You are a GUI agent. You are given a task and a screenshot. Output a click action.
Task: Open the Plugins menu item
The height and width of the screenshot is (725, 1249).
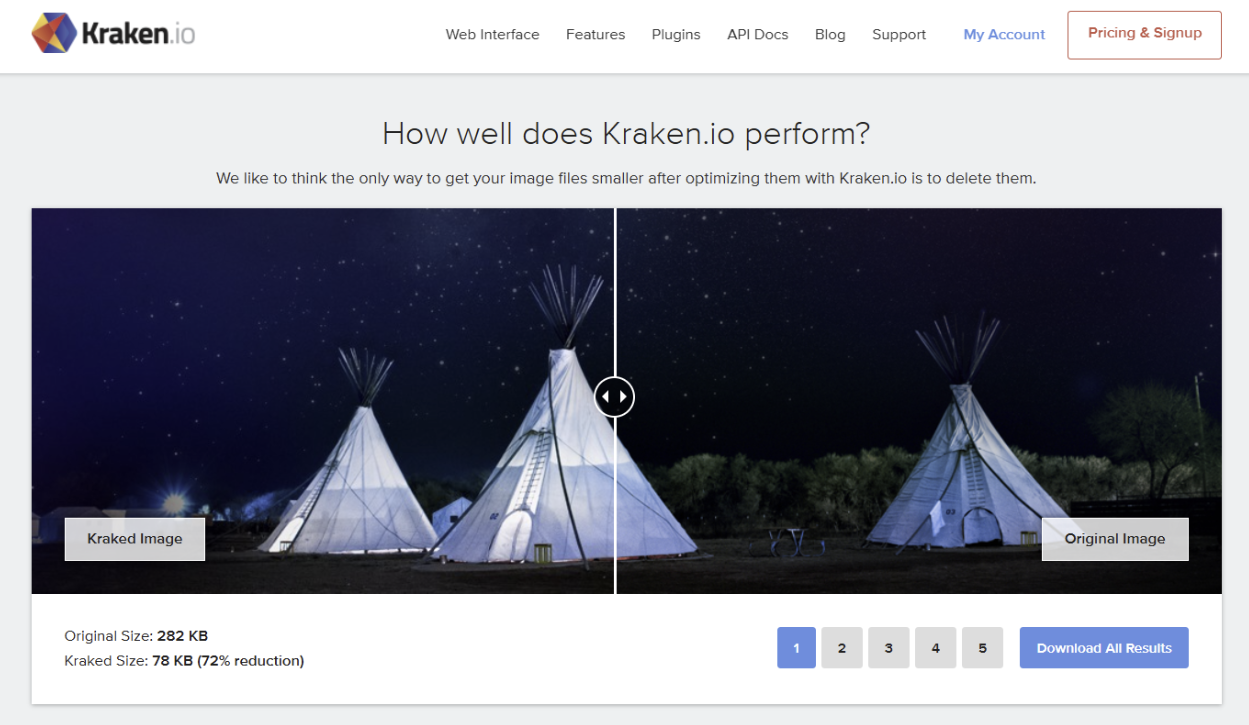(676, 34)
